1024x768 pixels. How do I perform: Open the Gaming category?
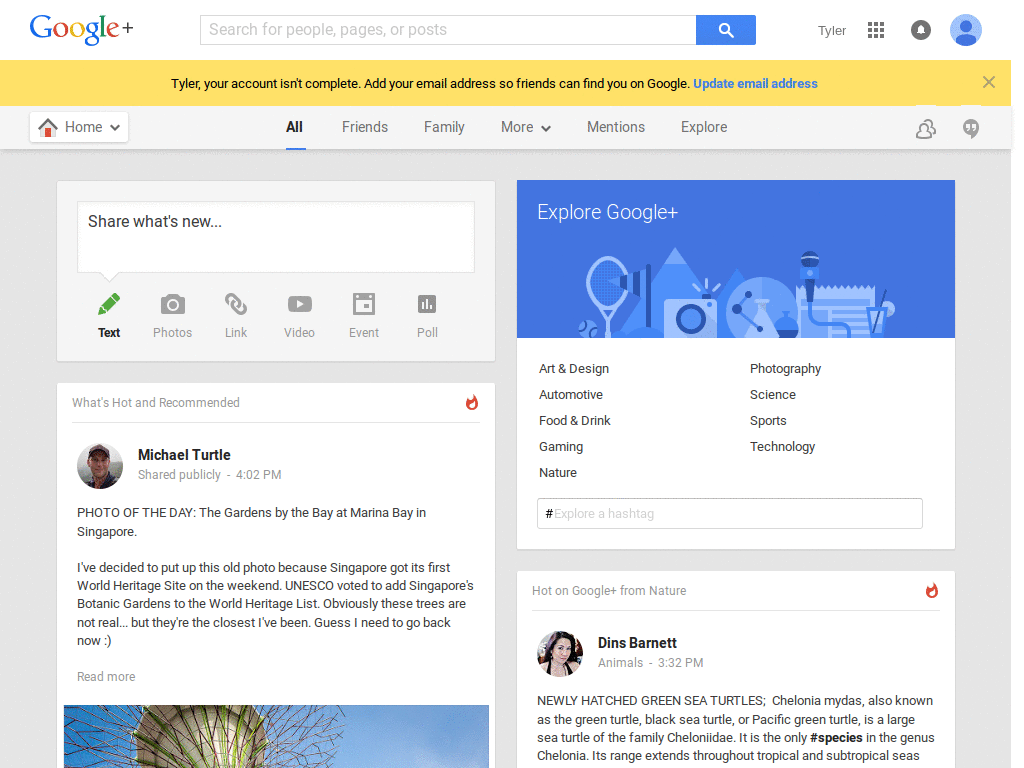561,447
